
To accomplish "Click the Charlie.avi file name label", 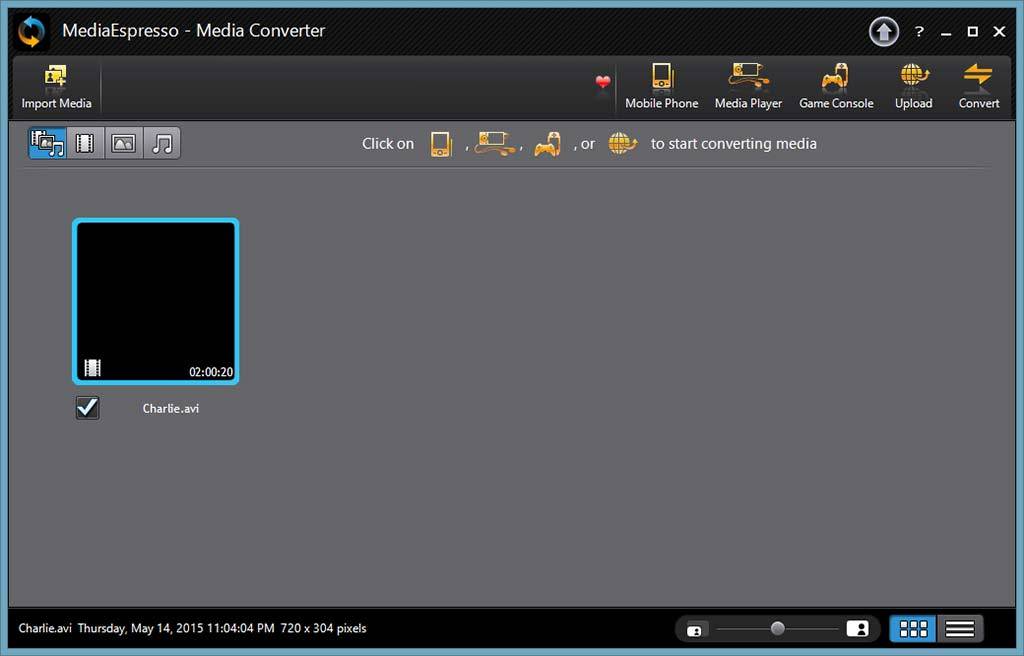I will 170,408.
